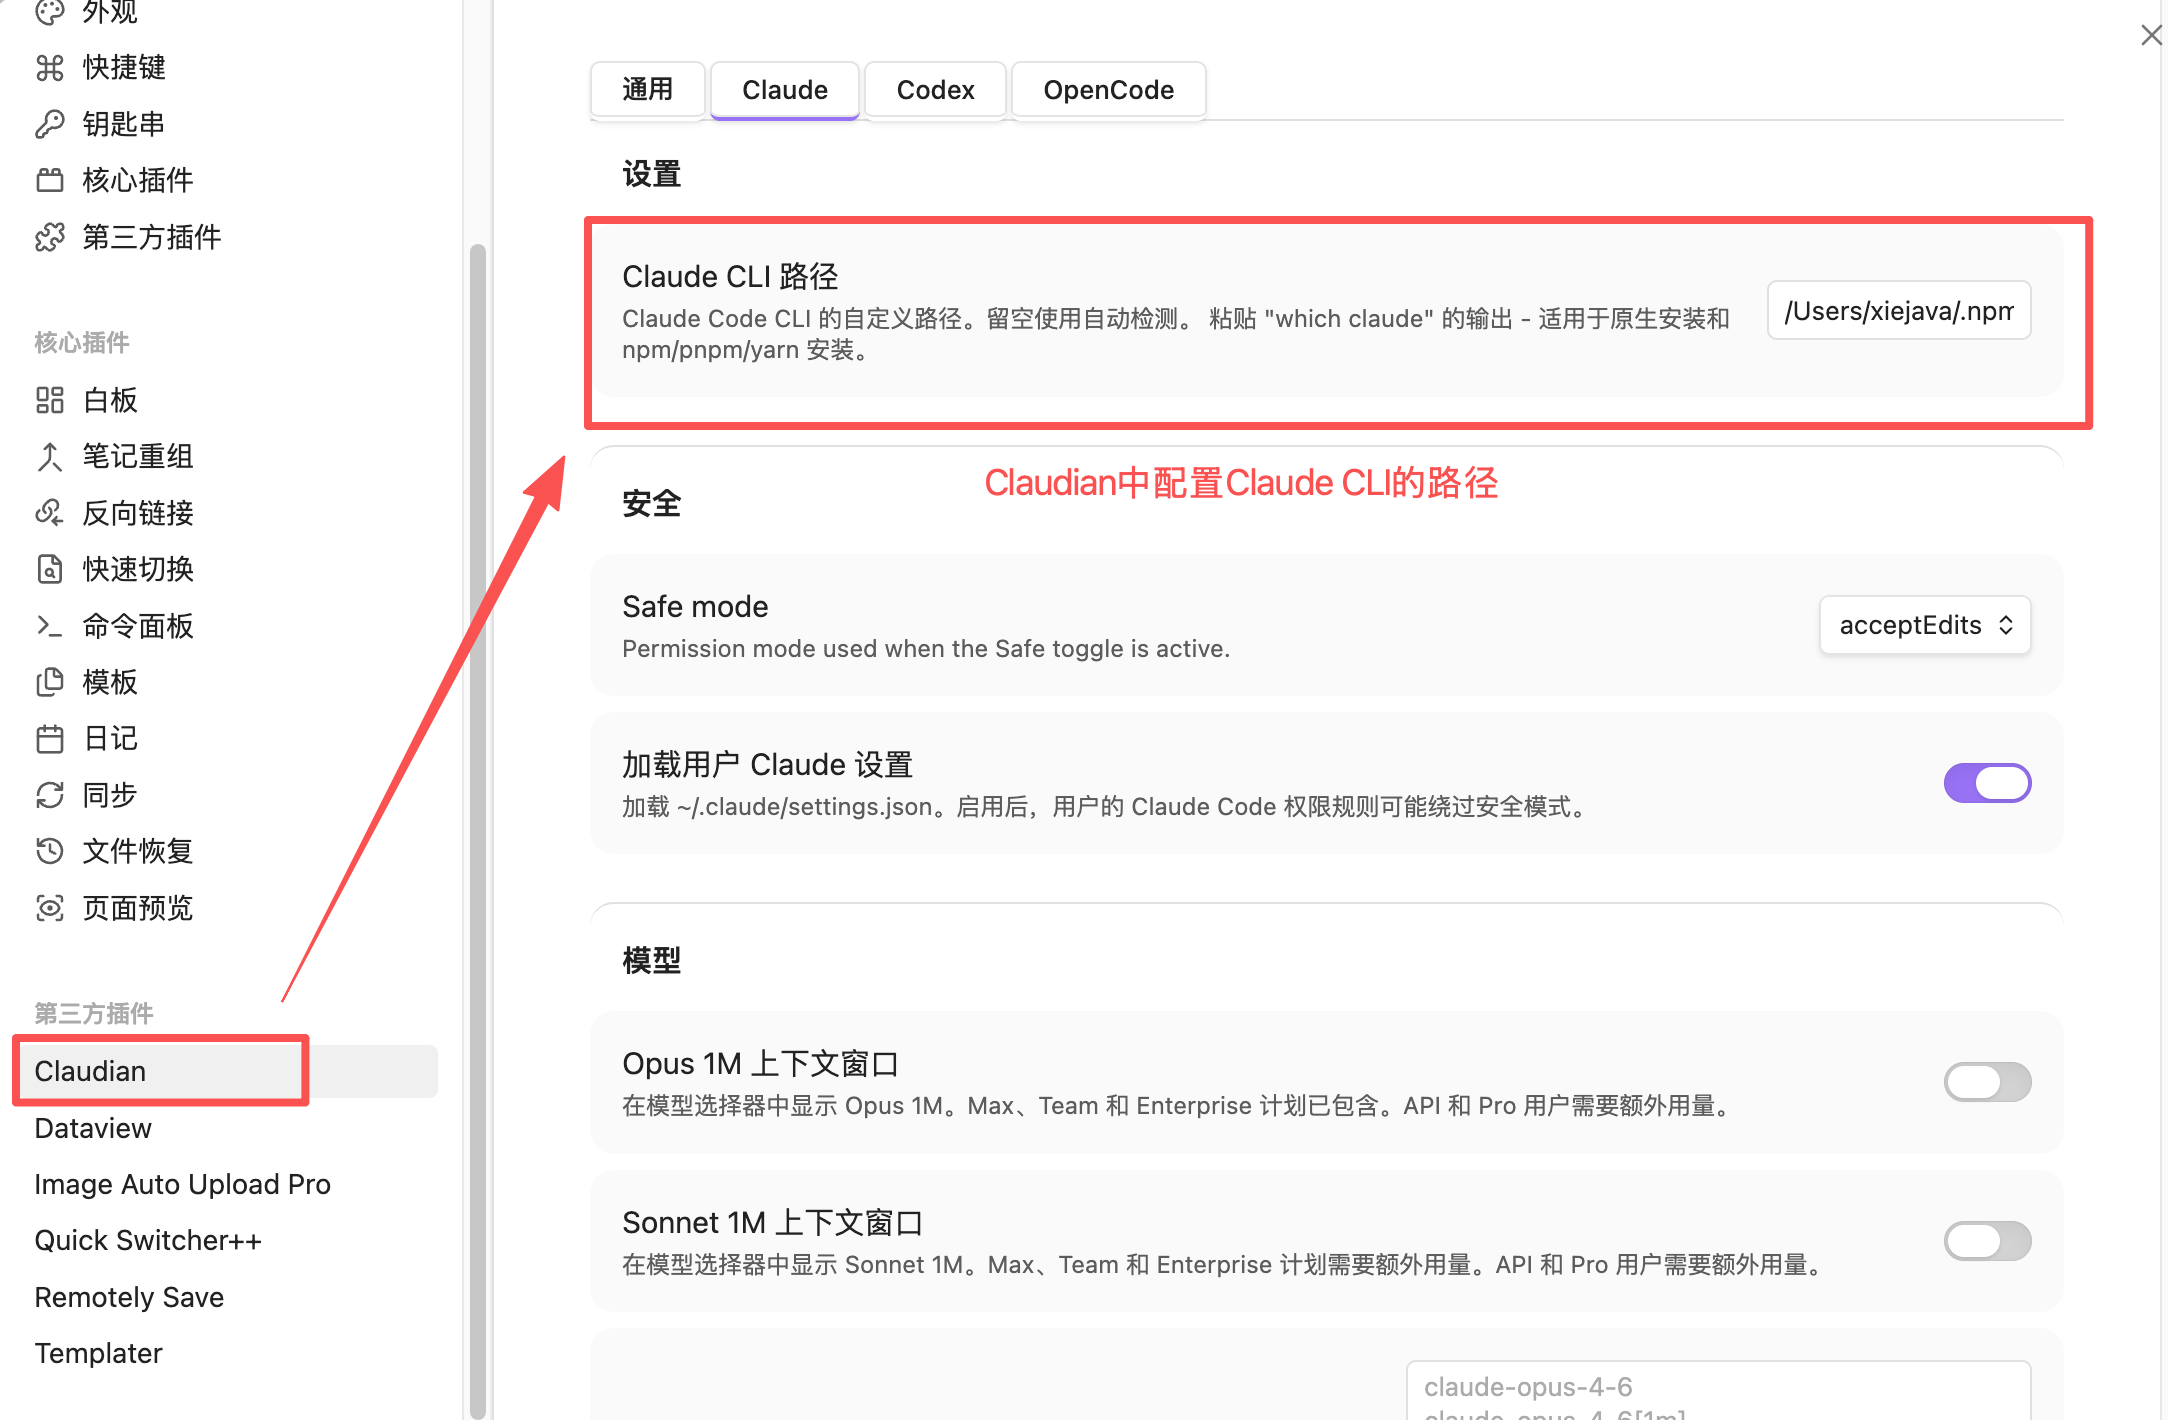Click the 白板 canvas icon
2168x1420 pixels.
tap(50, 400)
